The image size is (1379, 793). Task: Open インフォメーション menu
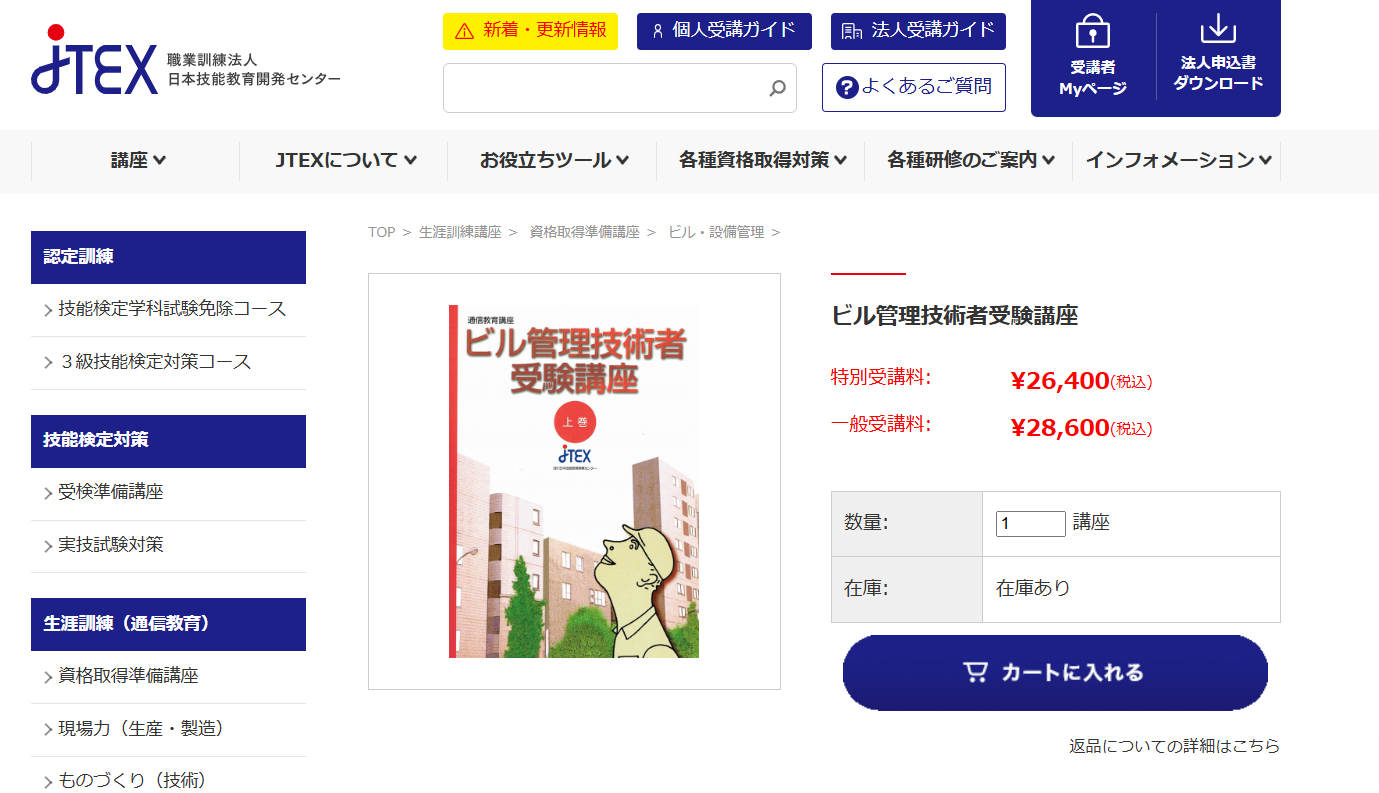point(1178,160)
